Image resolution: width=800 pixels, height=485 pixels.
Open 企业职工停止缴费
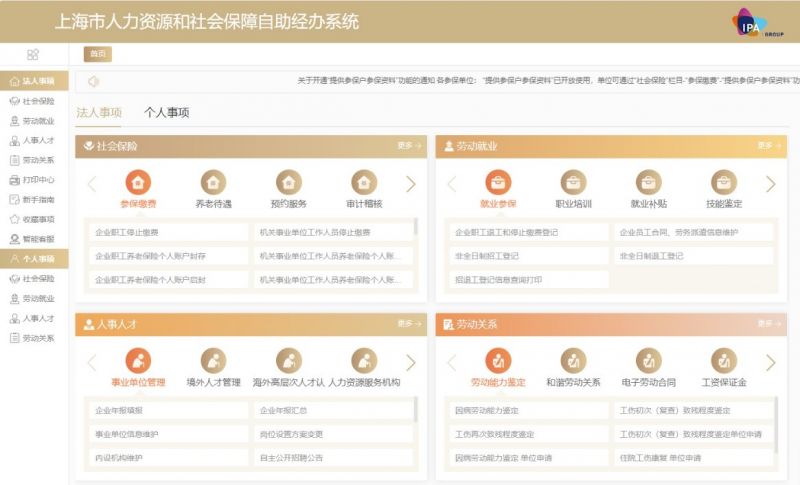(x=168, y=233)
